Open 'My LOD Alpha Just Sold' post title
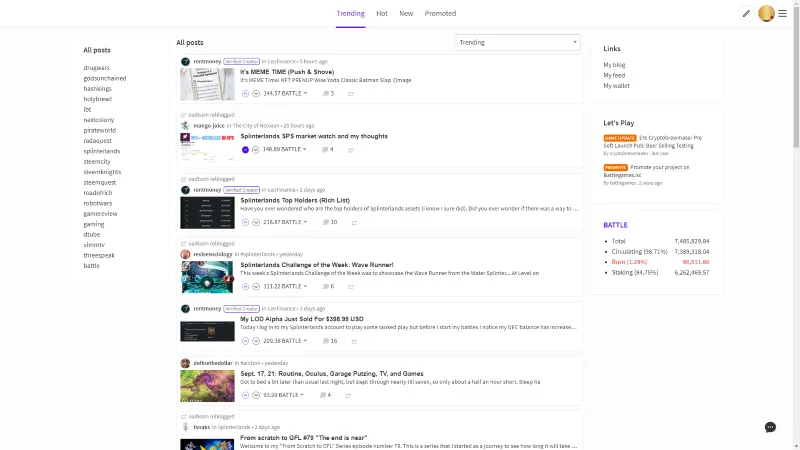Screen dimensions: 800x450 302,319
